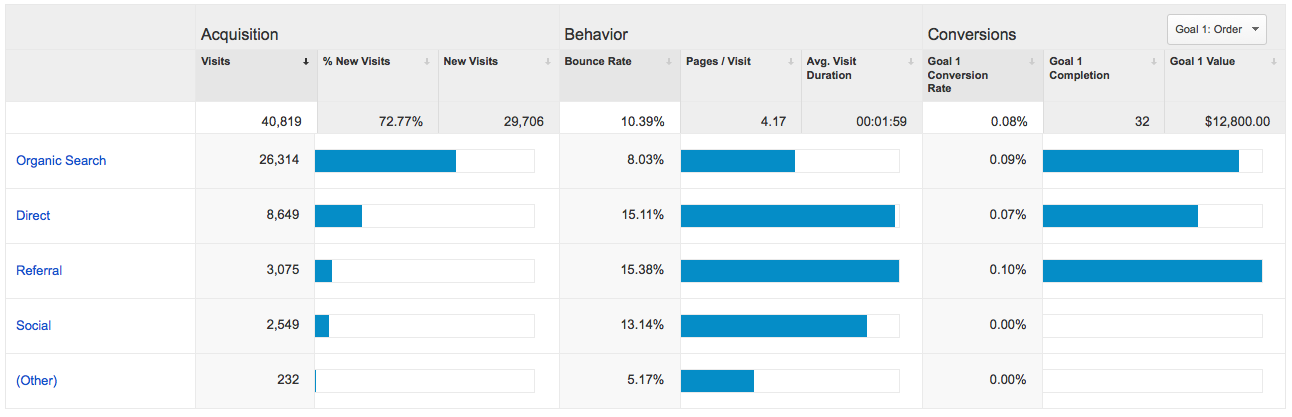Screen dimensions: 1292x417
Task: Click the Direct bounce rate bar
Action: pos(788,216)
